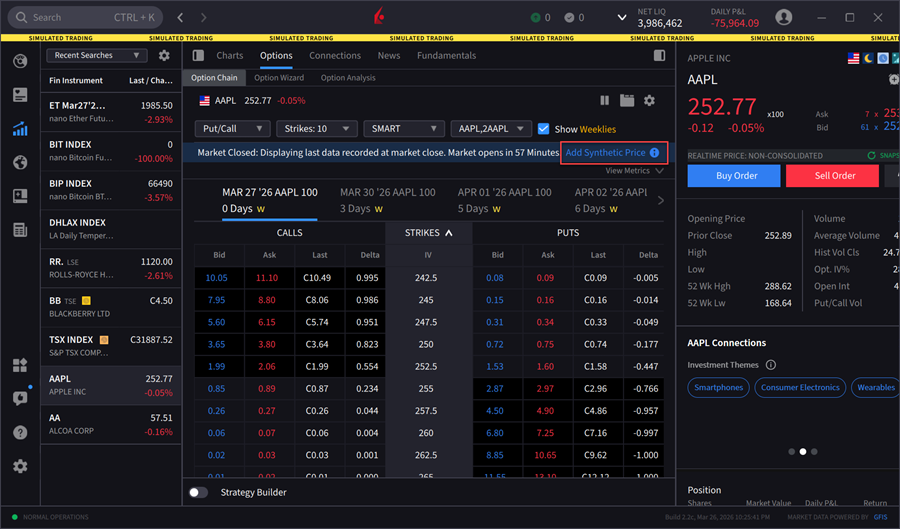Open the calculator icon in left sidebar
The image size is (900, 529).
(20, 230)
